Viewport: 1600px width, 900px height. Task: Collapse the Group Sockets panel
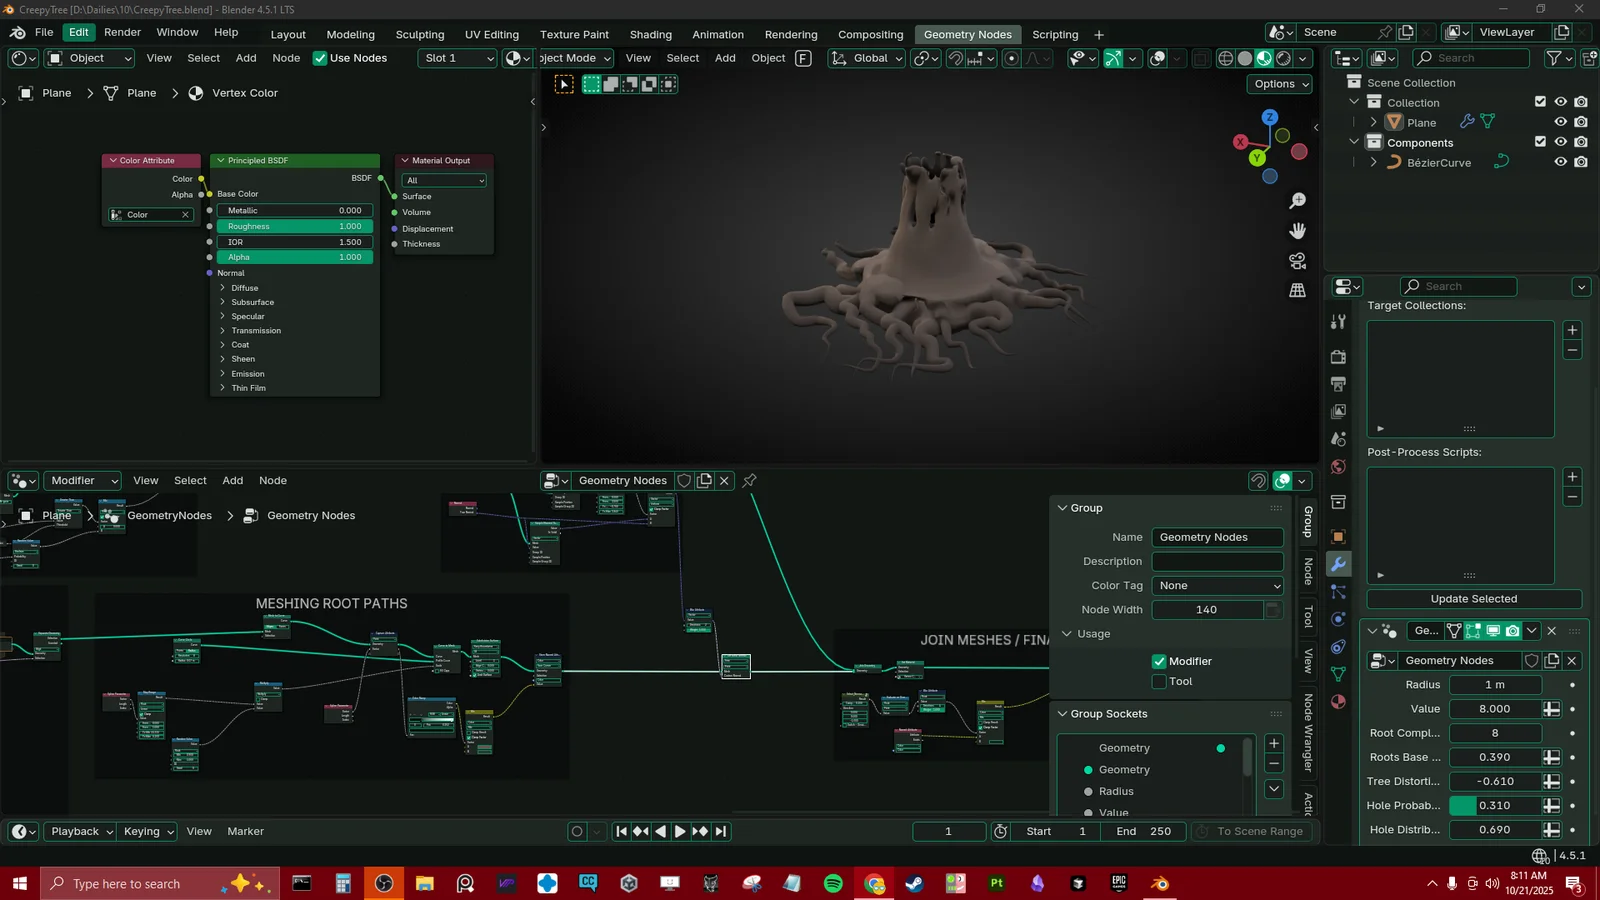tap(1064, 713)
